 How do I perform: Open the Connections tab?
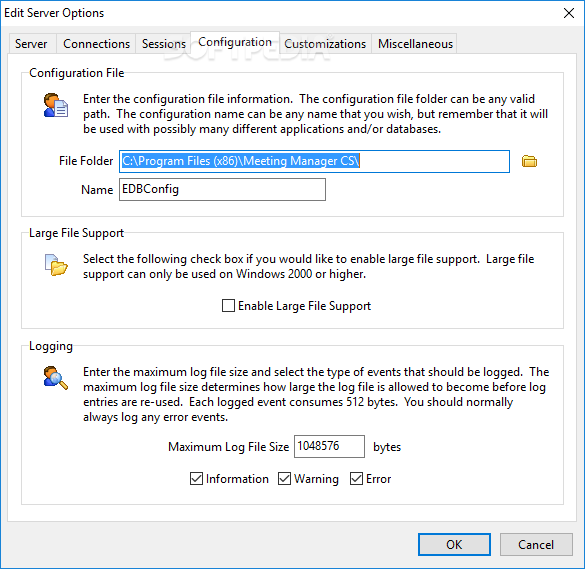pyautogui.click(x=96, y=44)
